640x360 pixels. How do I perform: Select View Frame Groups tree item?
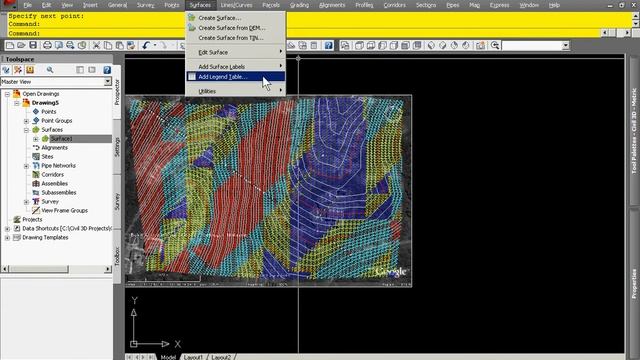point(64,211)
